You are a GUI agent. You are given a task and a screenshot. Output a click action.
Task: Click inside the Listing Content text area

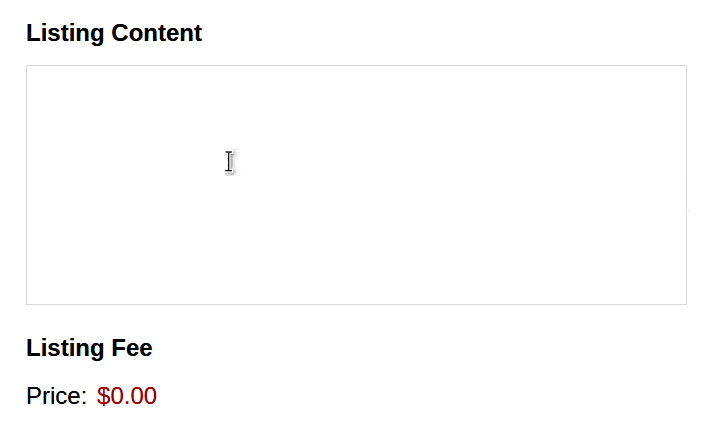tap(356, 185)
